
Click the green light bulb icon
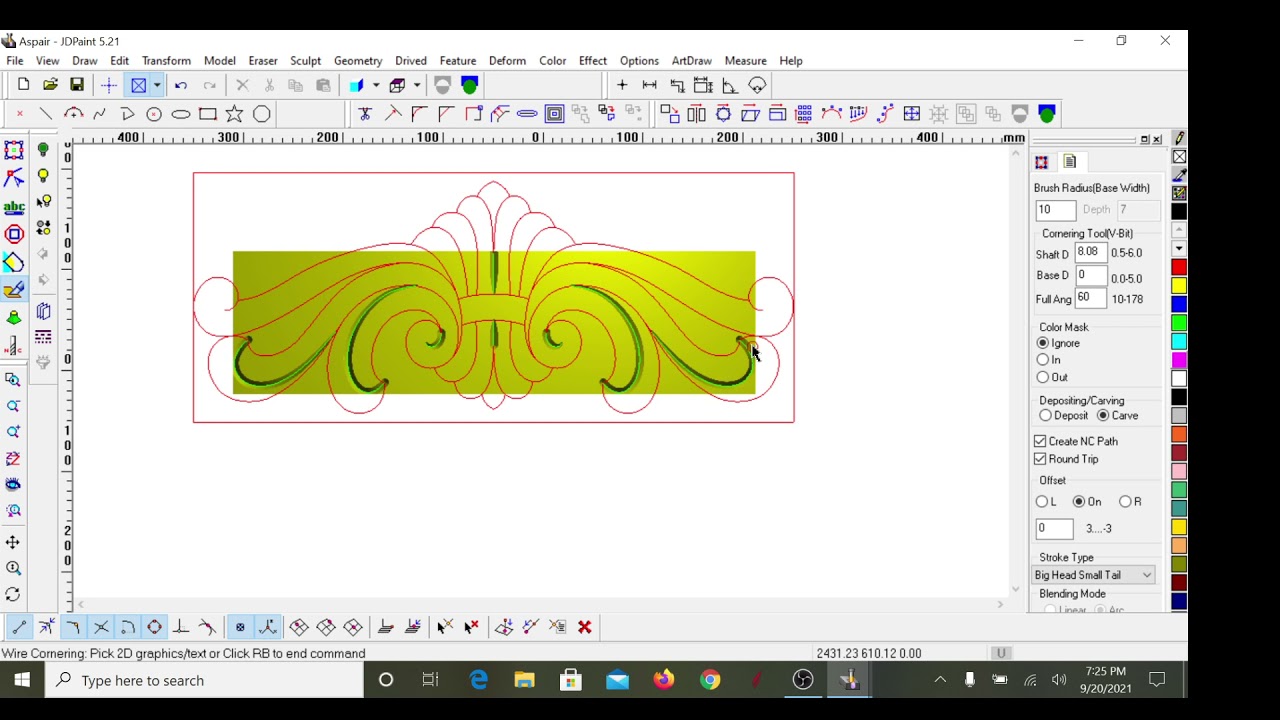pos(43,150)
